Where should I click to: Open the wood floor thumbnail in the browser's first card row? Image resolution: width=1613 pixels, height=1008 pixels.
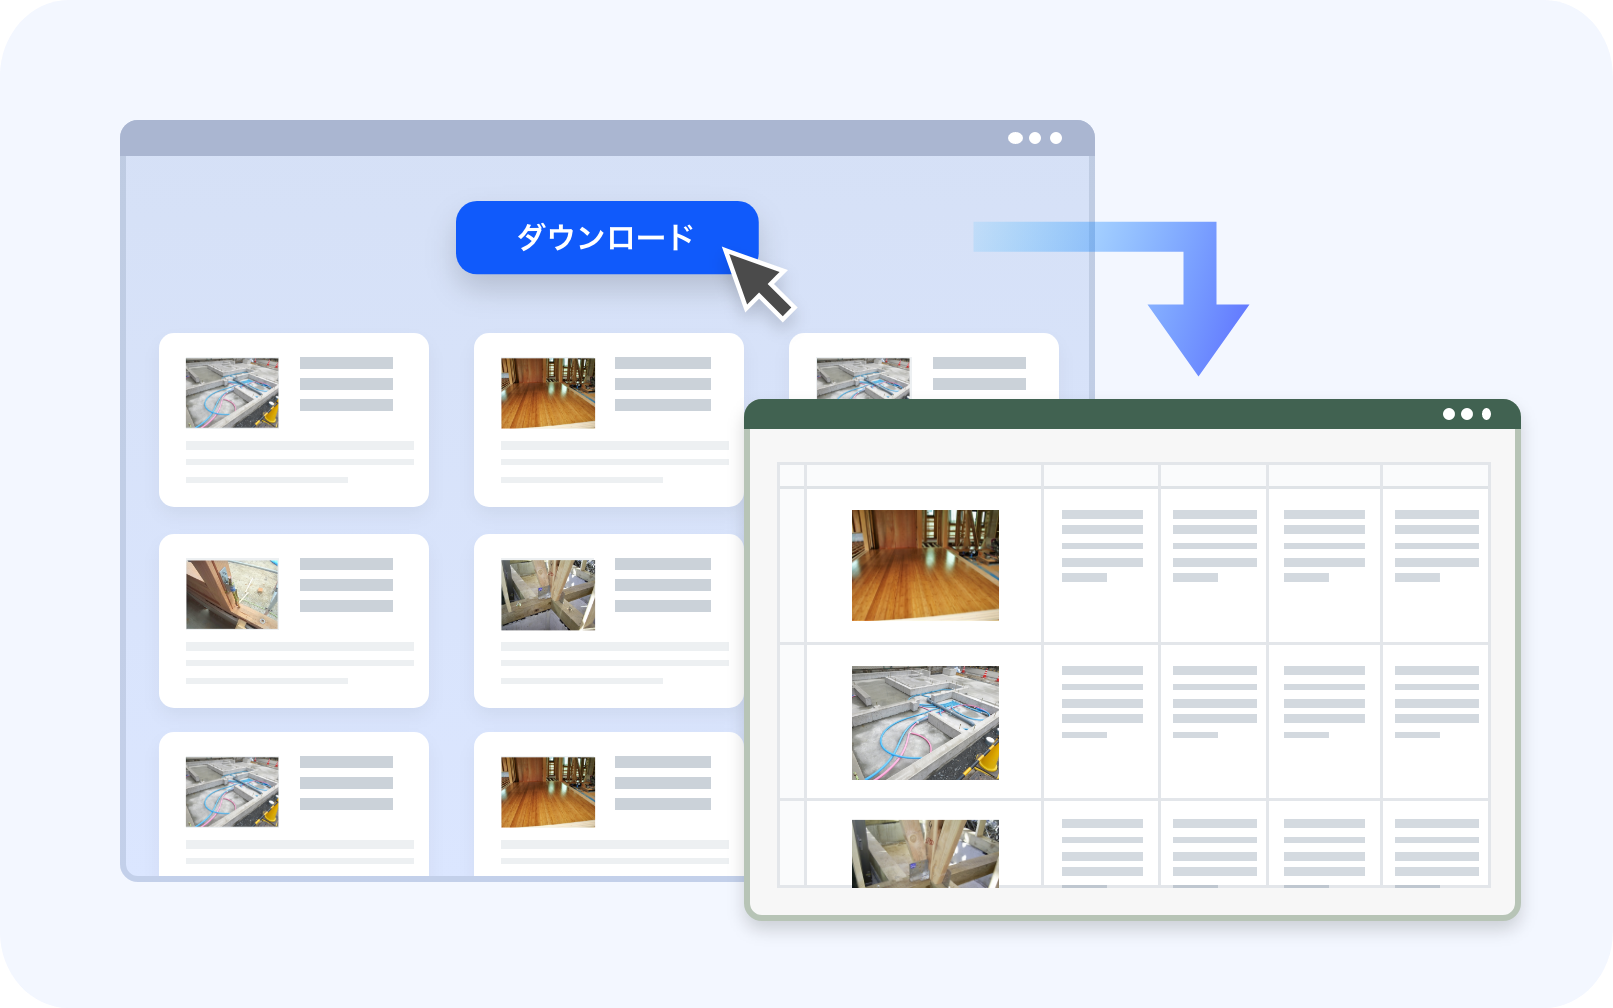pos(548,393)
